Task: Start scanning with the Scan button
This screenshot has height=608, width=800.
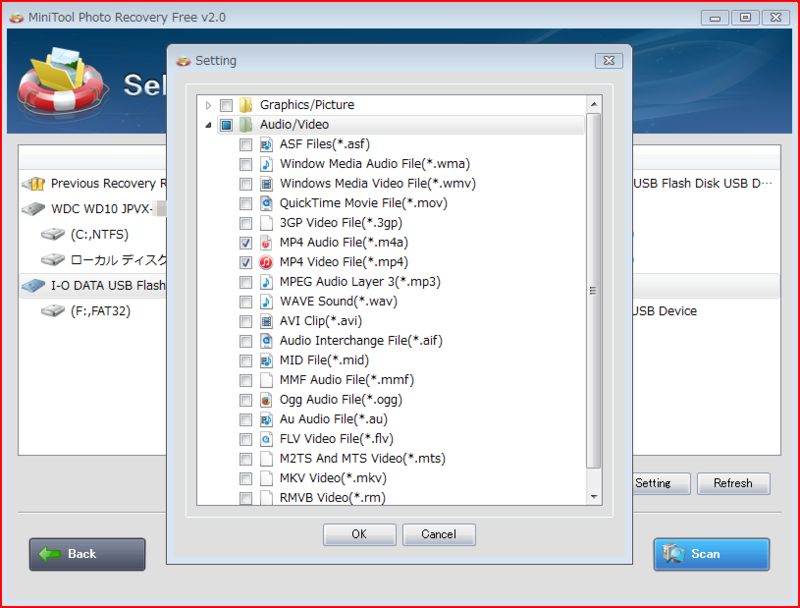Action: coord(711,554)
